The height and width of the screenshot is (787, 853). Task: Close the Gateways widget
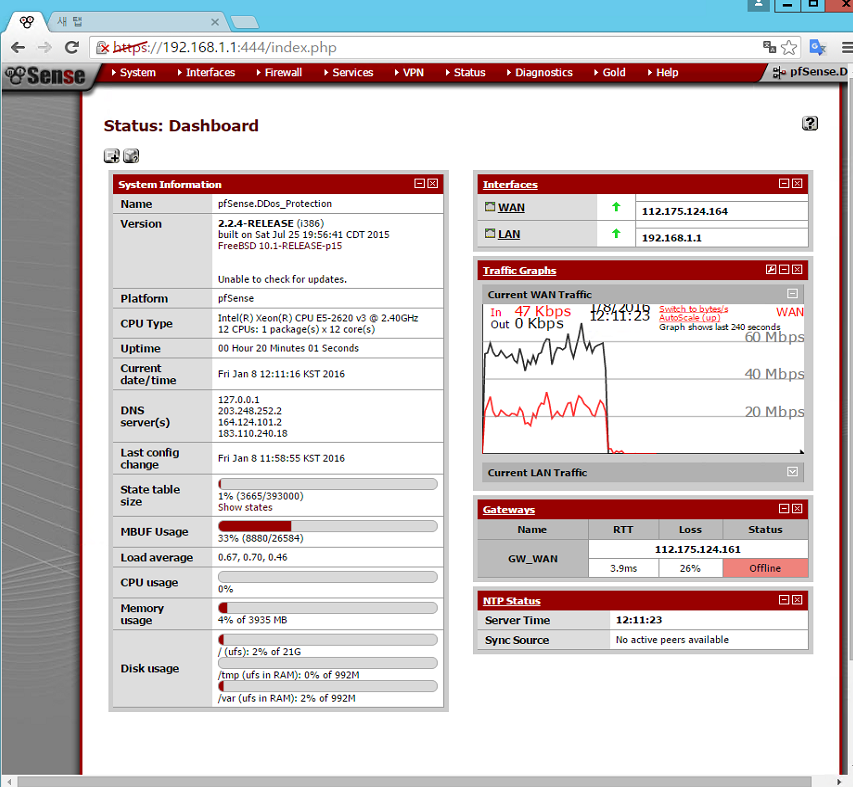[797, 509]
